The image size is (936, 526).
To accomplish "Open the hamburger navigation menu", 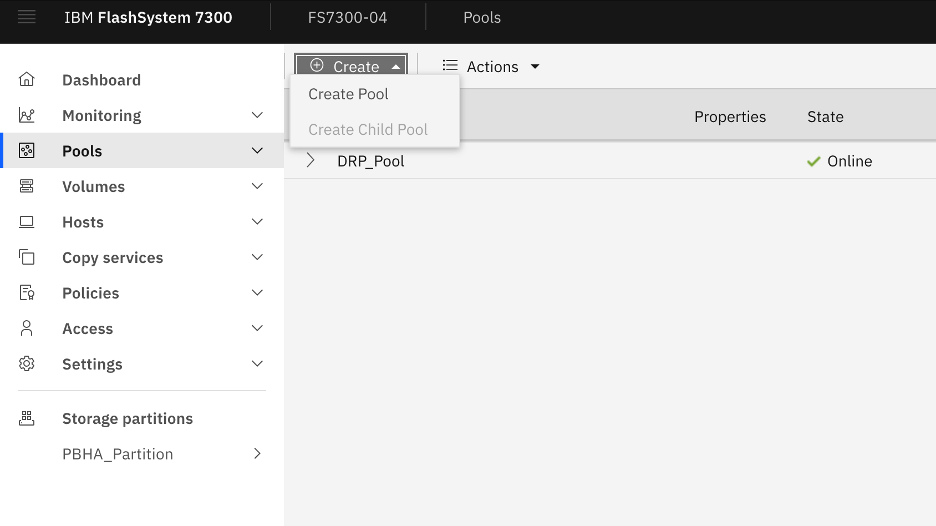I will [x=27, y=17].
